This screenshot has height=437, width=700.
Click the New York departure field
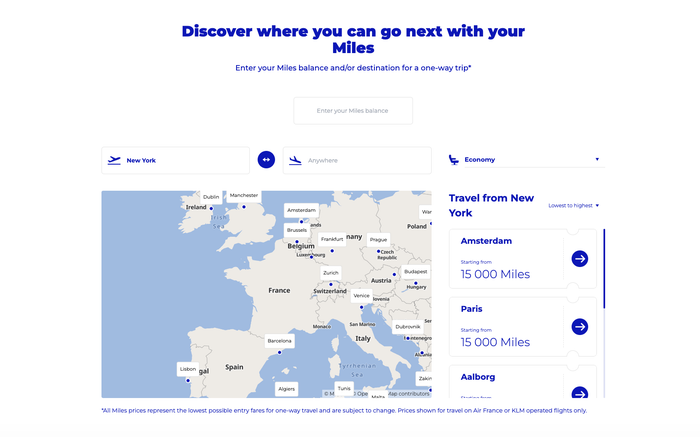point(175,160)
